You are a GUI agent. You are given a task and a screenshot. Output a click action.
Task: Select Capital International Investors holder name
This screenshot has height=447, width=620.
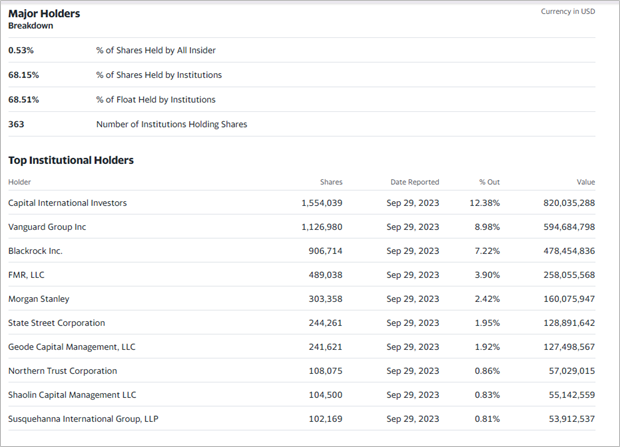68,203
